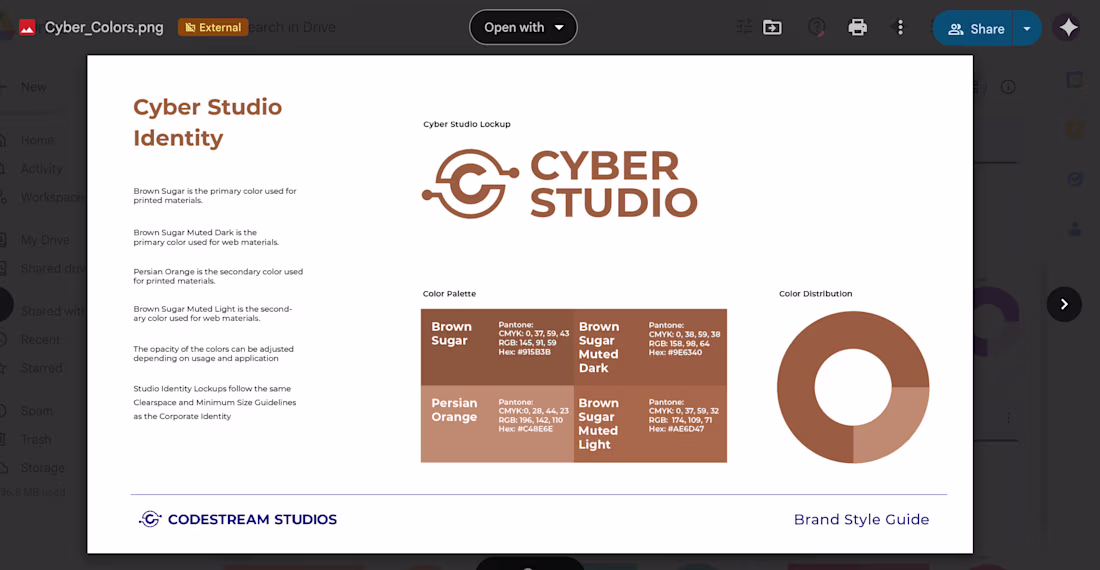Image resolution: width=1100 pixels, height=570 pixels.
Task: Click the Keep icon in right side panel
Action: [x=1074, y=130]
